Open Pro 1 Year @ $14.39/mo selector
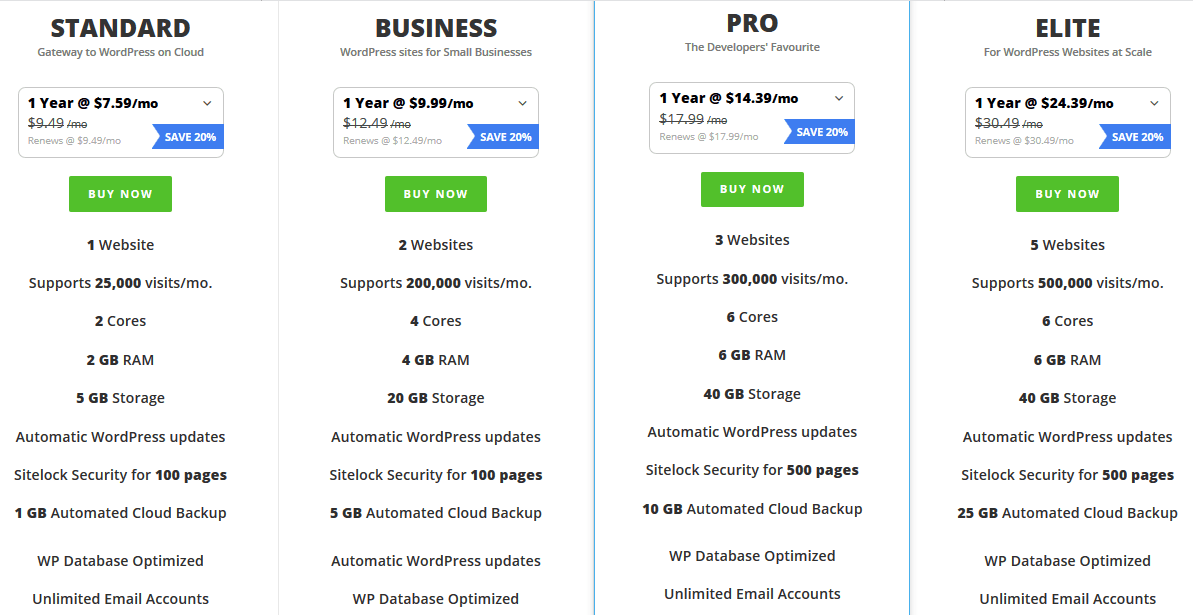This screenshot has height=615, width=1193. (x=752, y=118)
